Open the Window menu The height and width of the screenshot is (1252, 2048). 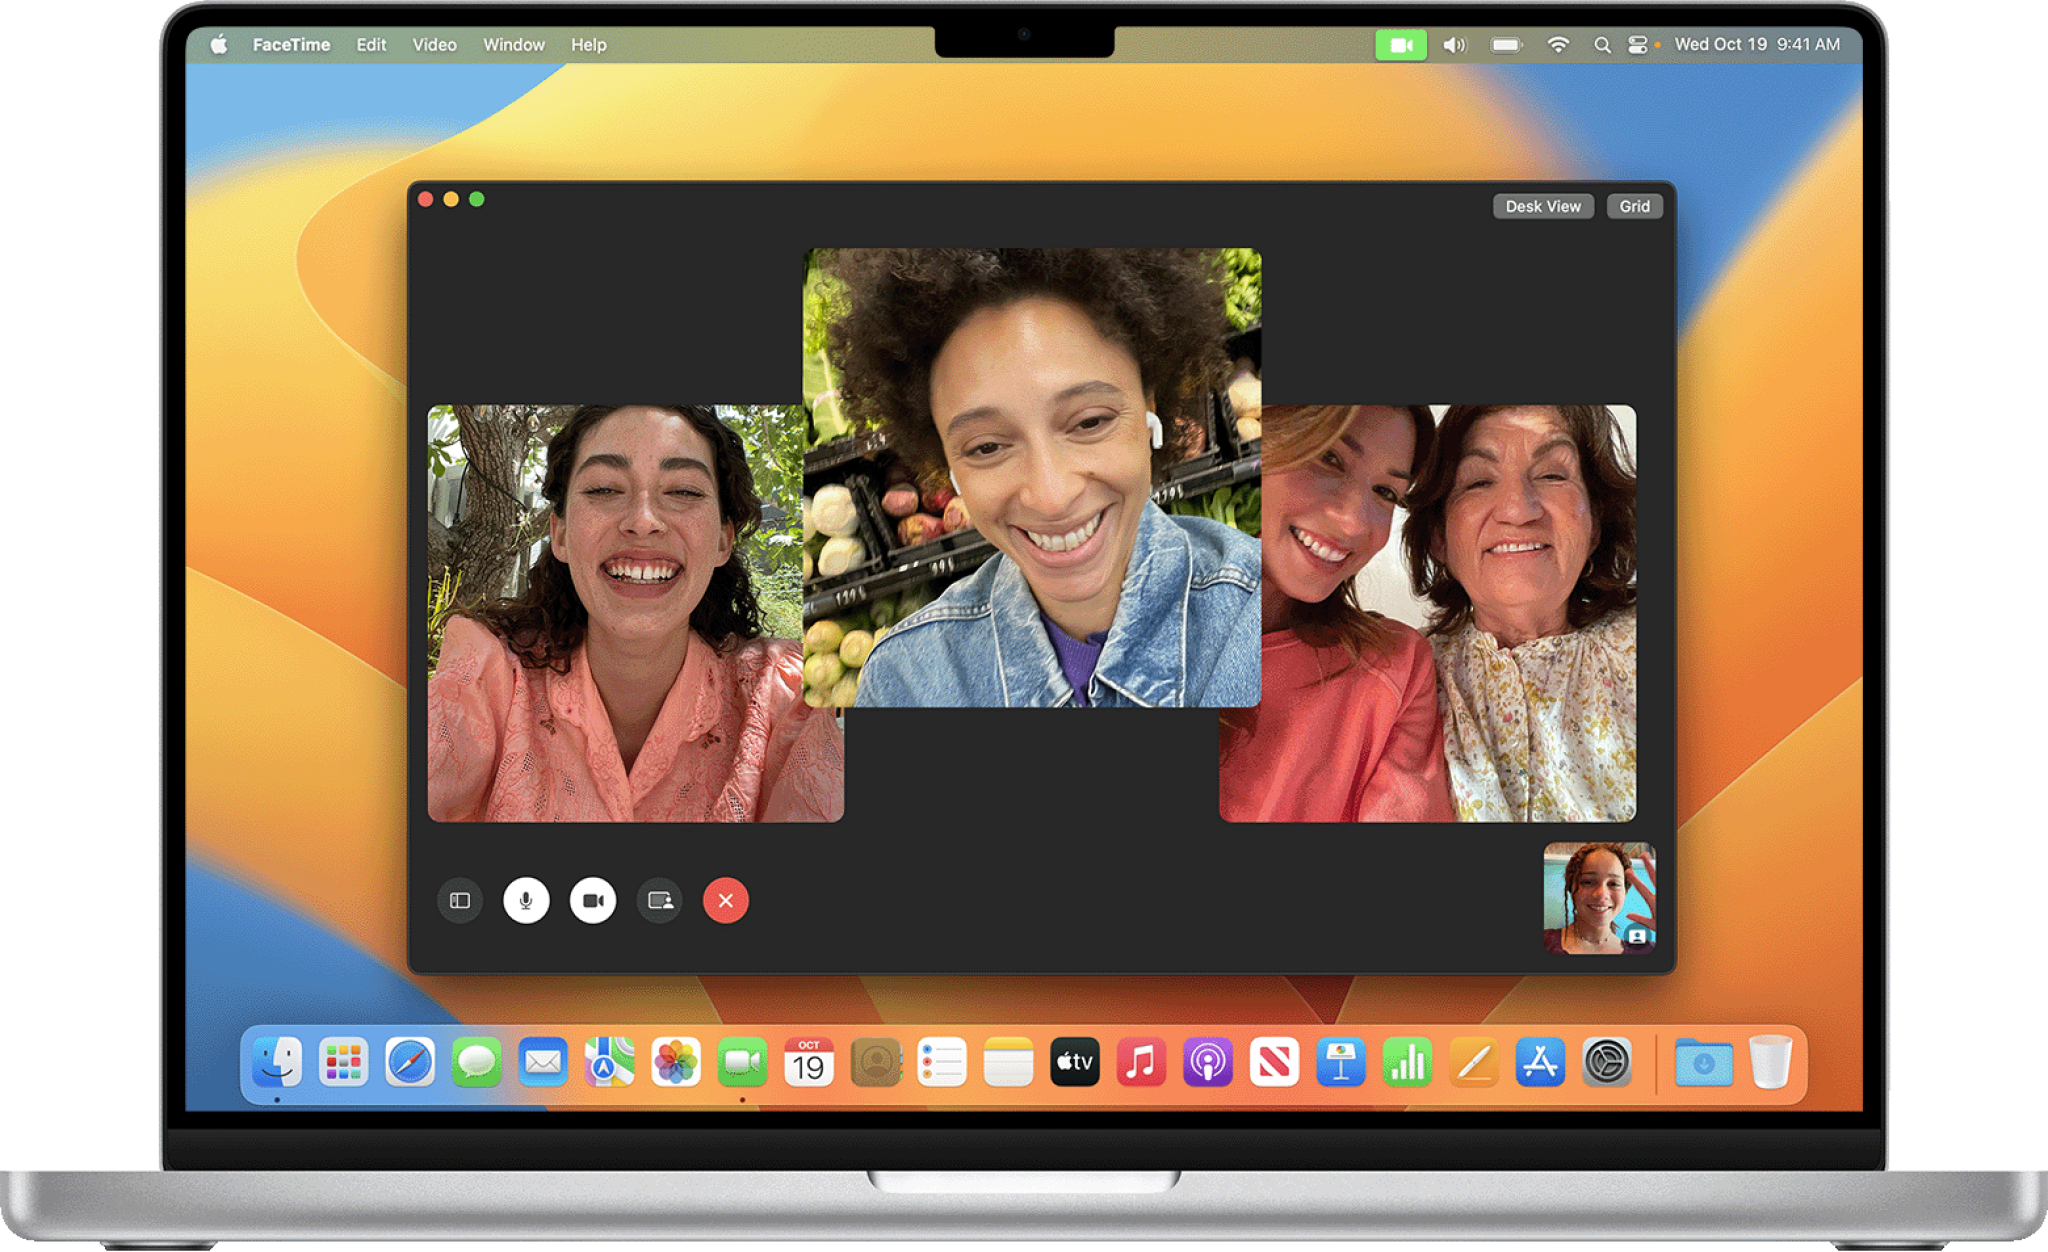tap(513, 45)
